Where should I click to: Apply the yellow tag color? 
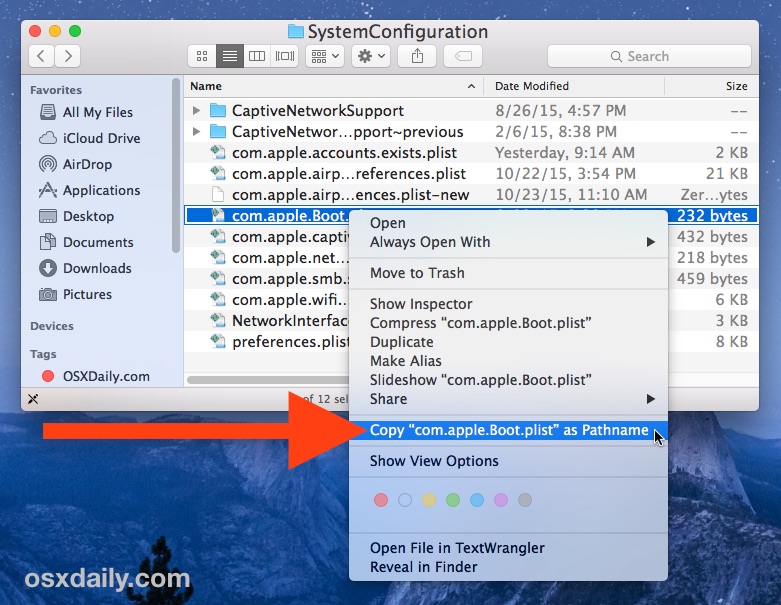(x=429, y=500)
